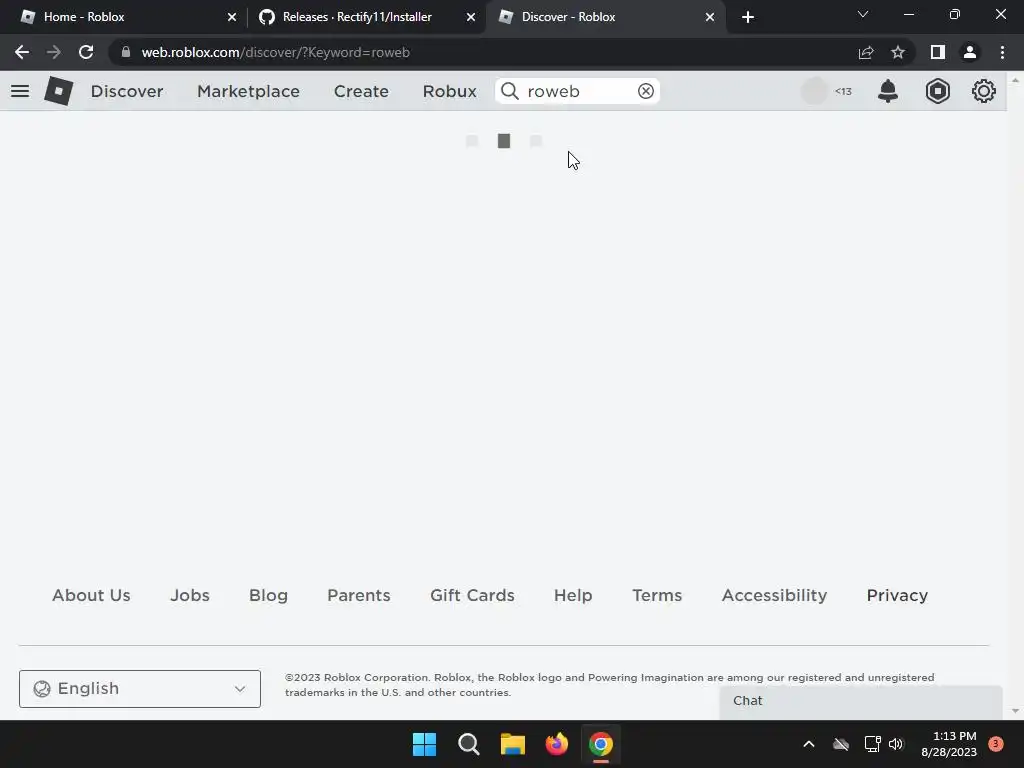Click the search magnifier icon
1024x768 pixels.
click(510, 91)
